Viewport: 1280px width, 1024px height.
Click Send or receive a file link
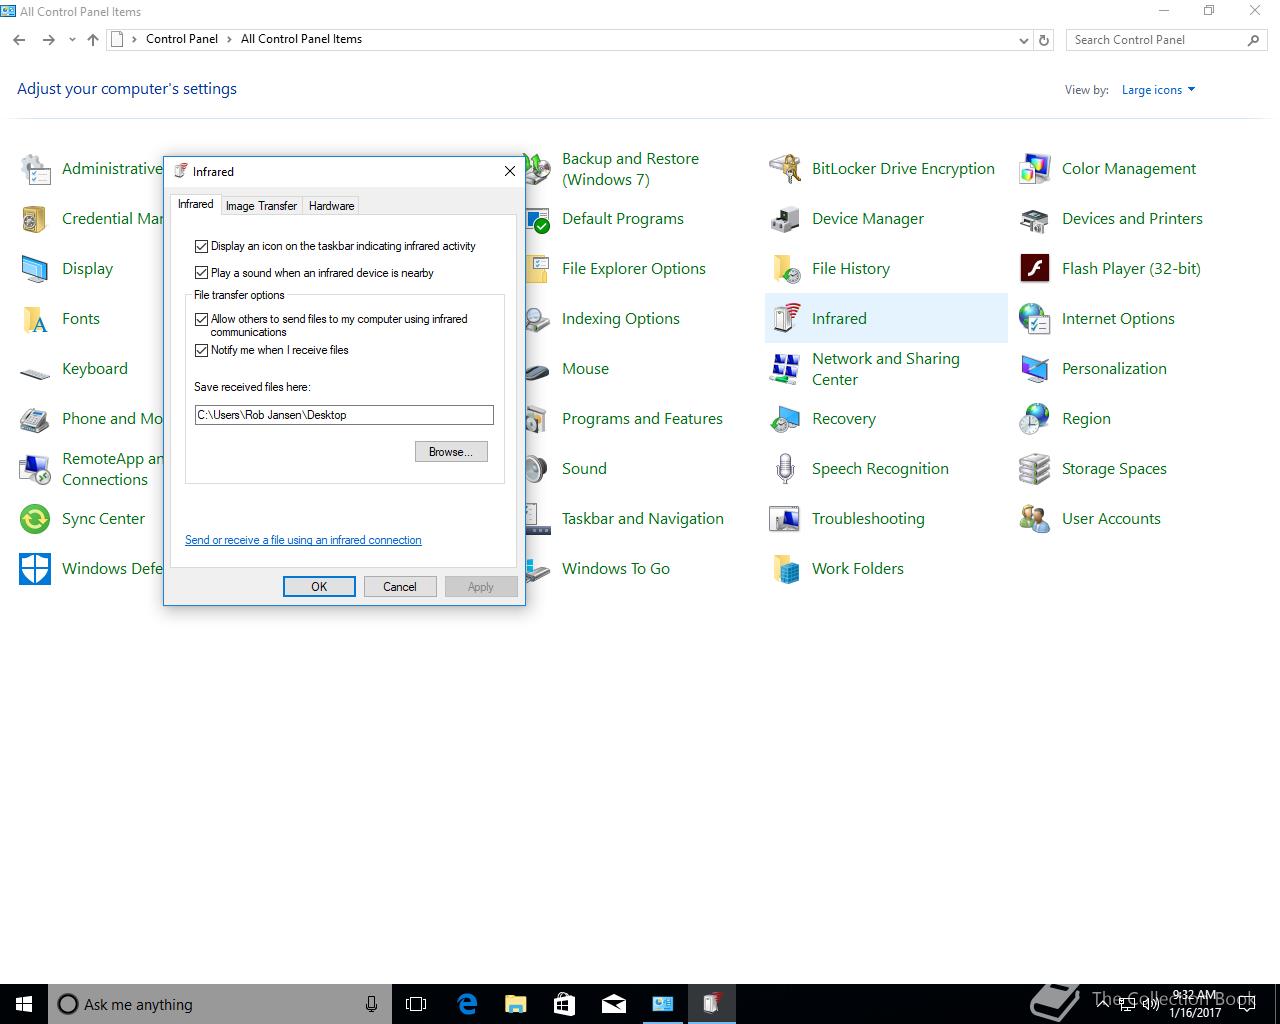point(303,540)
